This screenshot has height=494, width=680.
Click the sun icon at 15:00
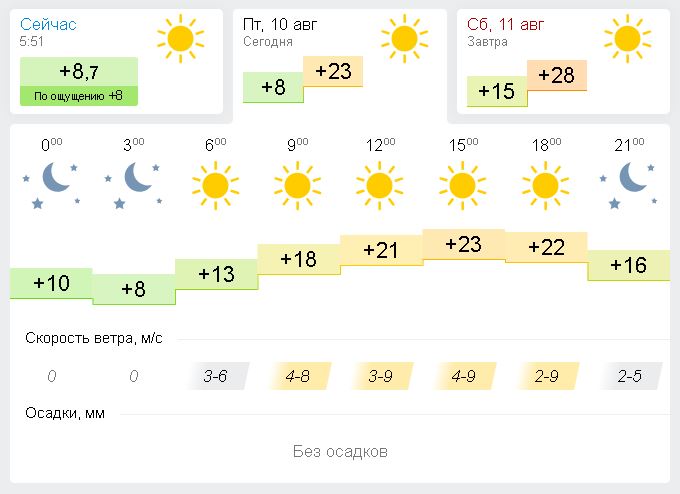(462, 185)
